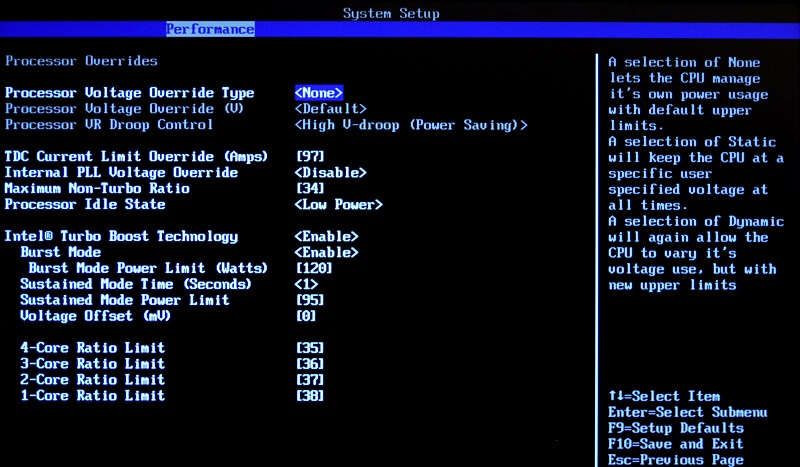Edit 1-Core Ratio Limit value 38
800x467 pixels.
click(x=310, y=396)
